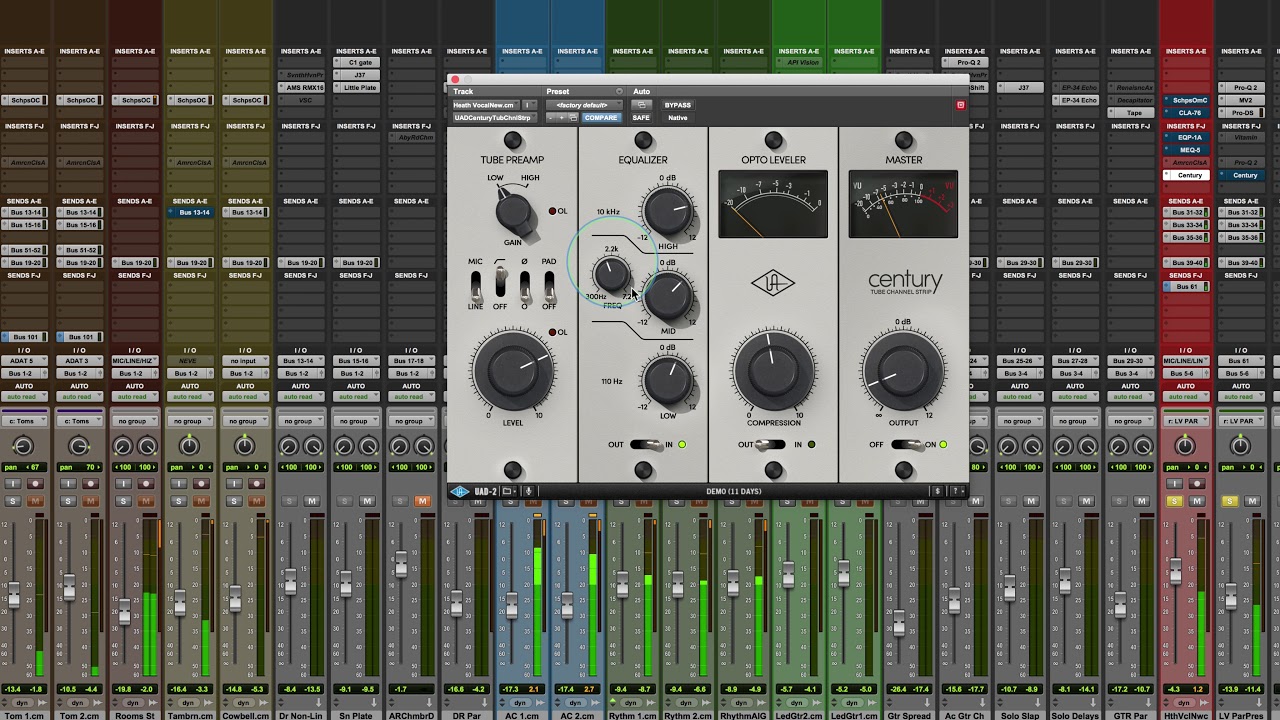This screenshot has height=720, width=1280.
Task: Click the highlighted white Century insert slot
Action: pyautogui.click(x=1188, y=175)
